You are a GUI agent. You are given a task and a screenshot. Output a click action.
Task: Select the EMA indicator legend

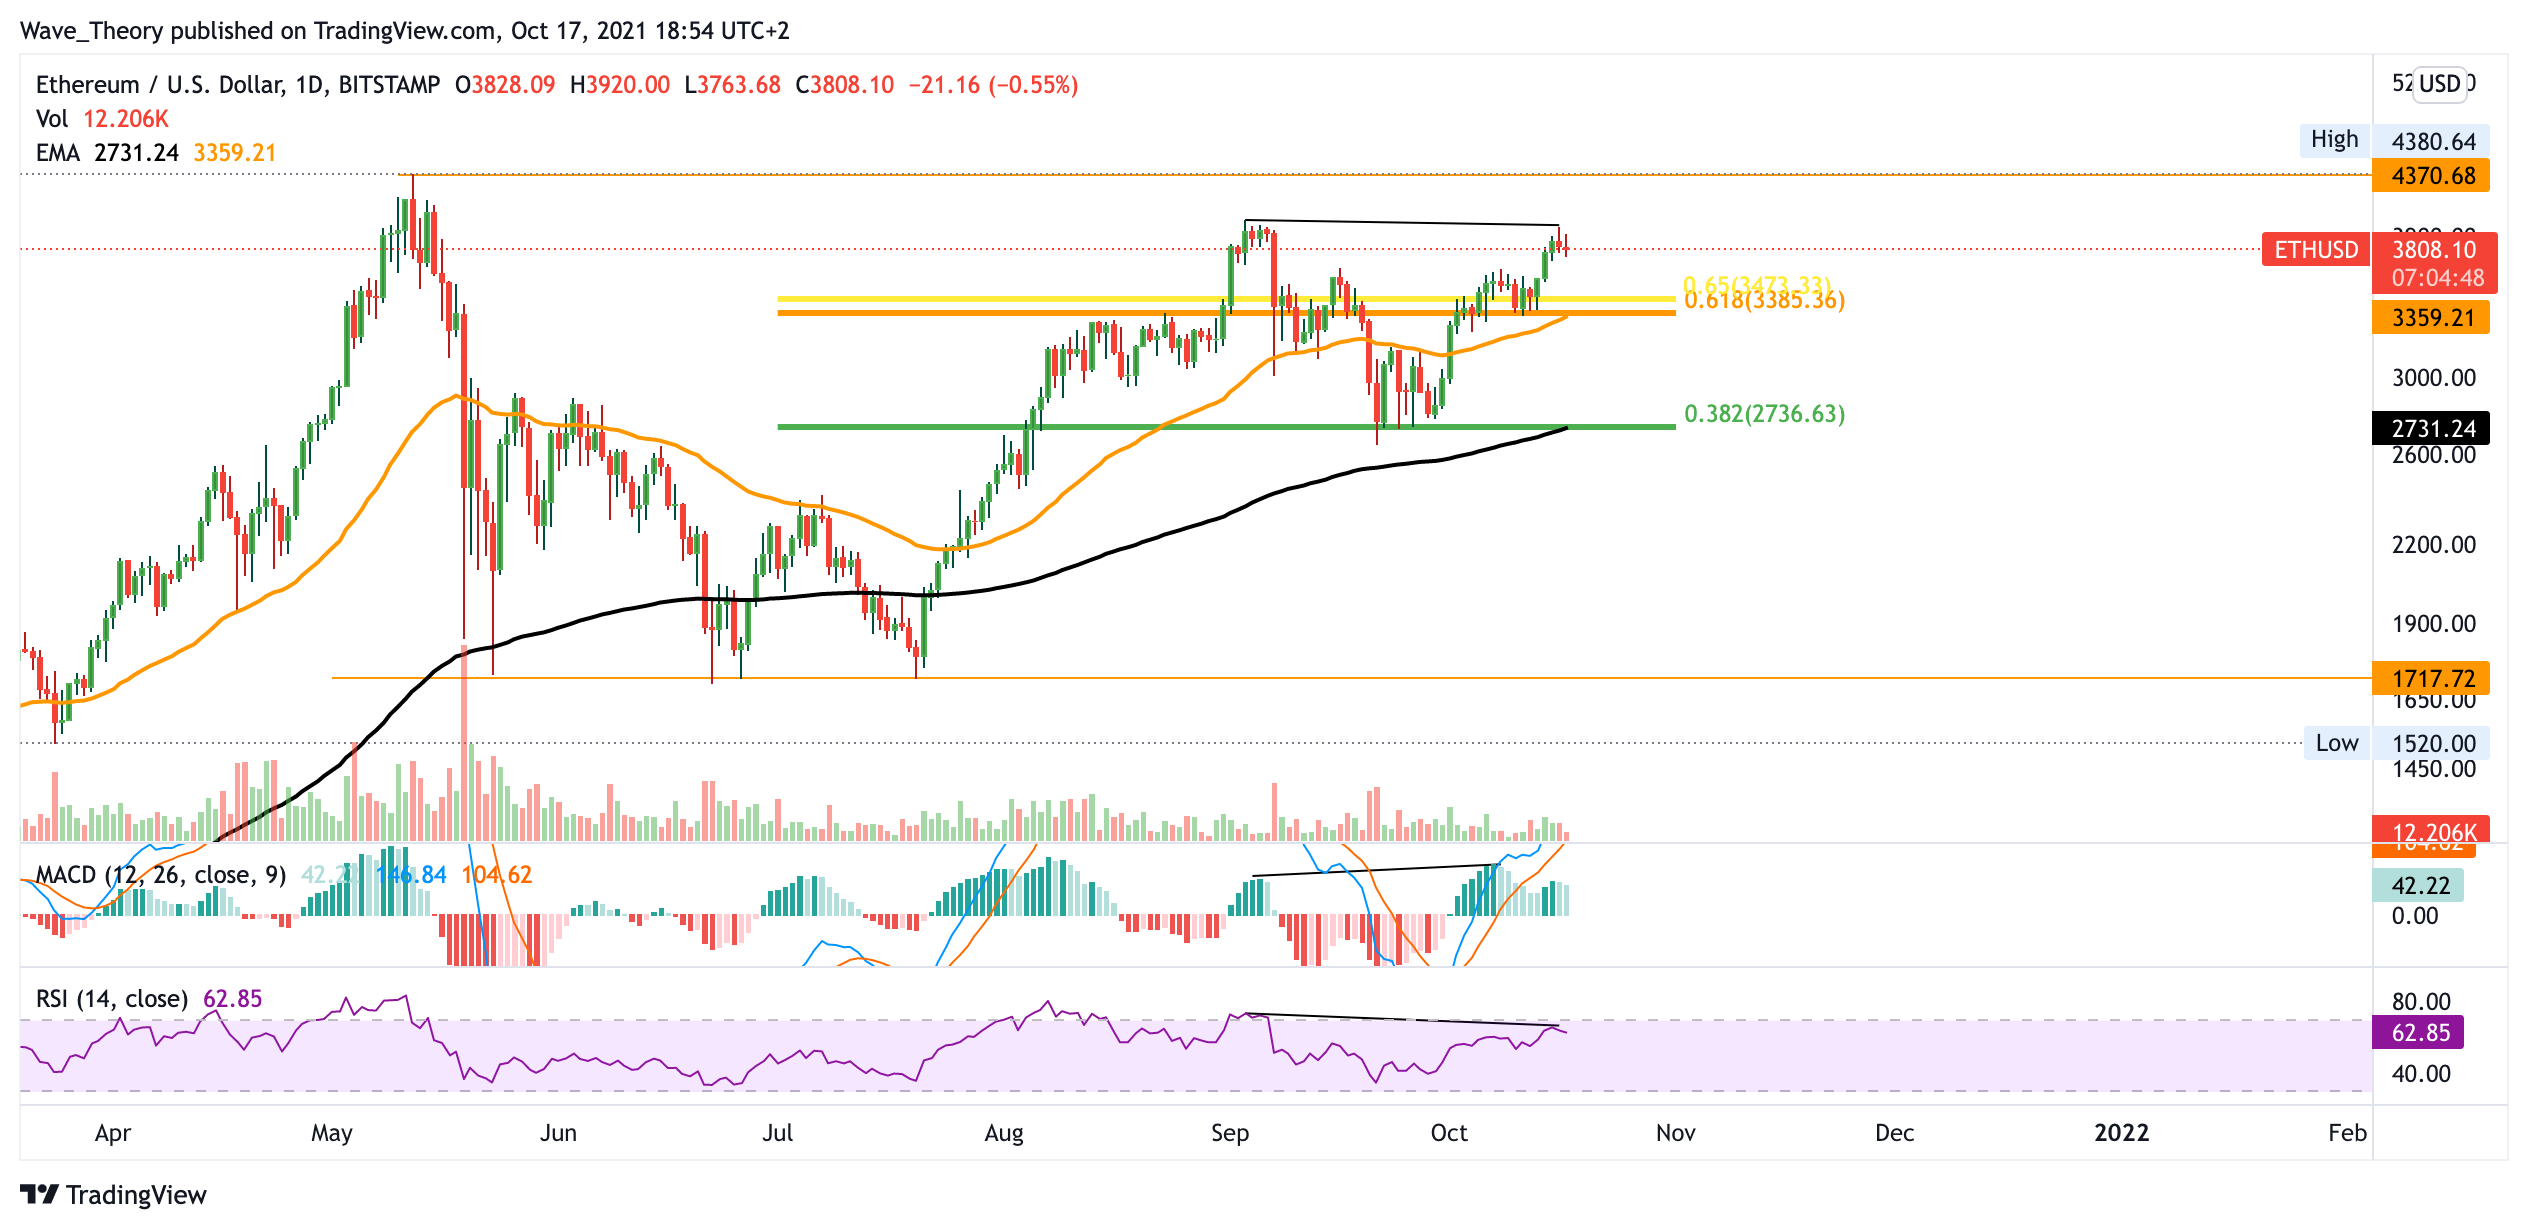(57, 153)
